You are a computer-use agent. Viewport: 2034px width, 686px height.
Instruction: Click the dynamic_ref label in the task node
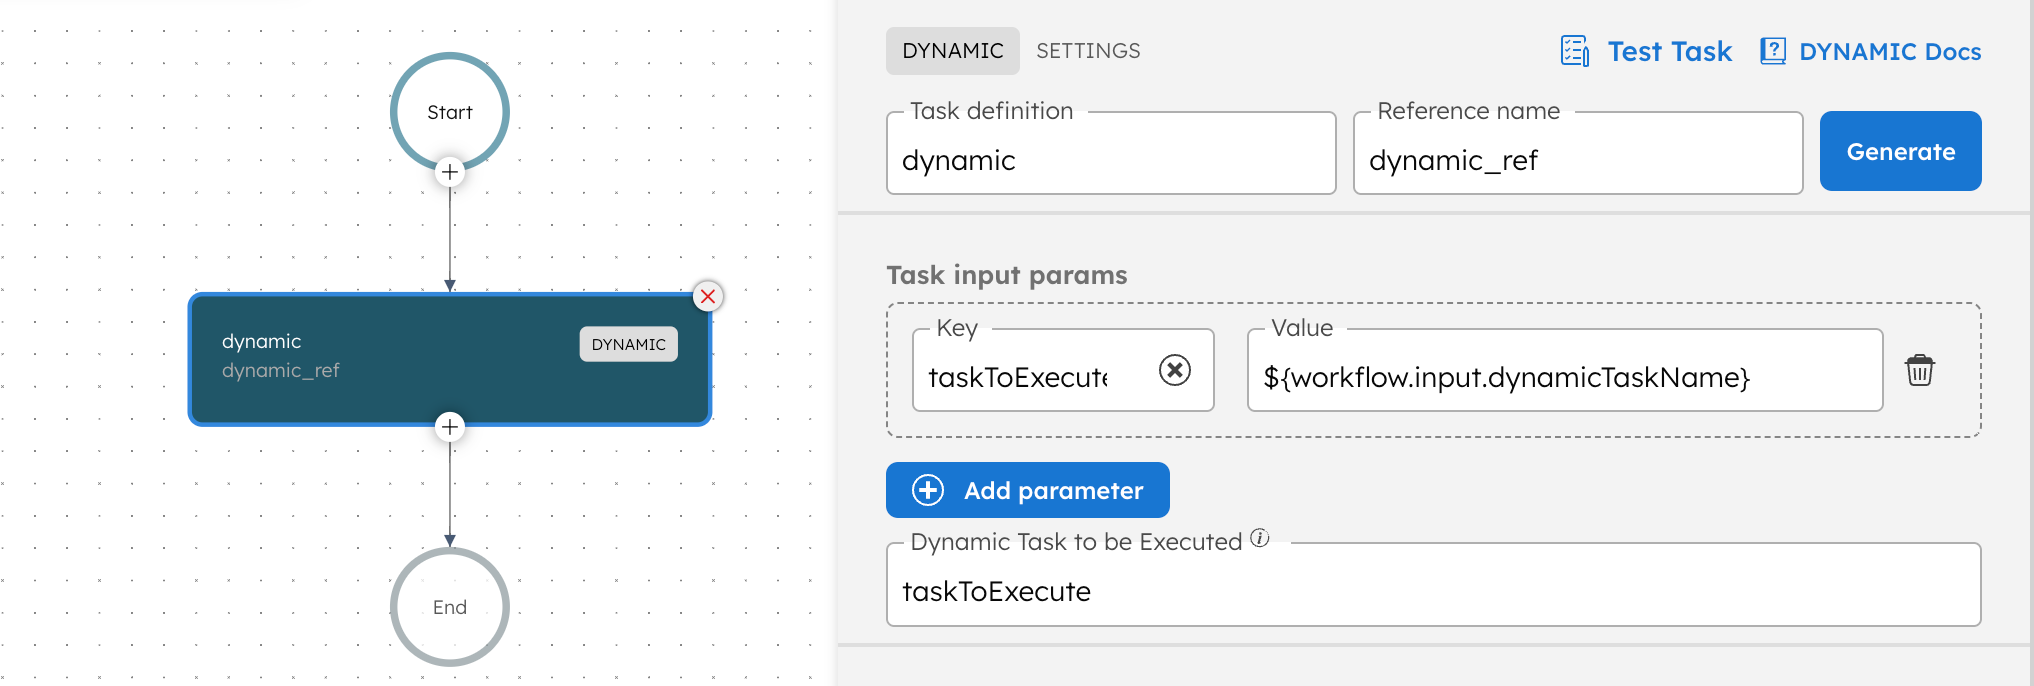pyautogui.click(x=281, y=371)
